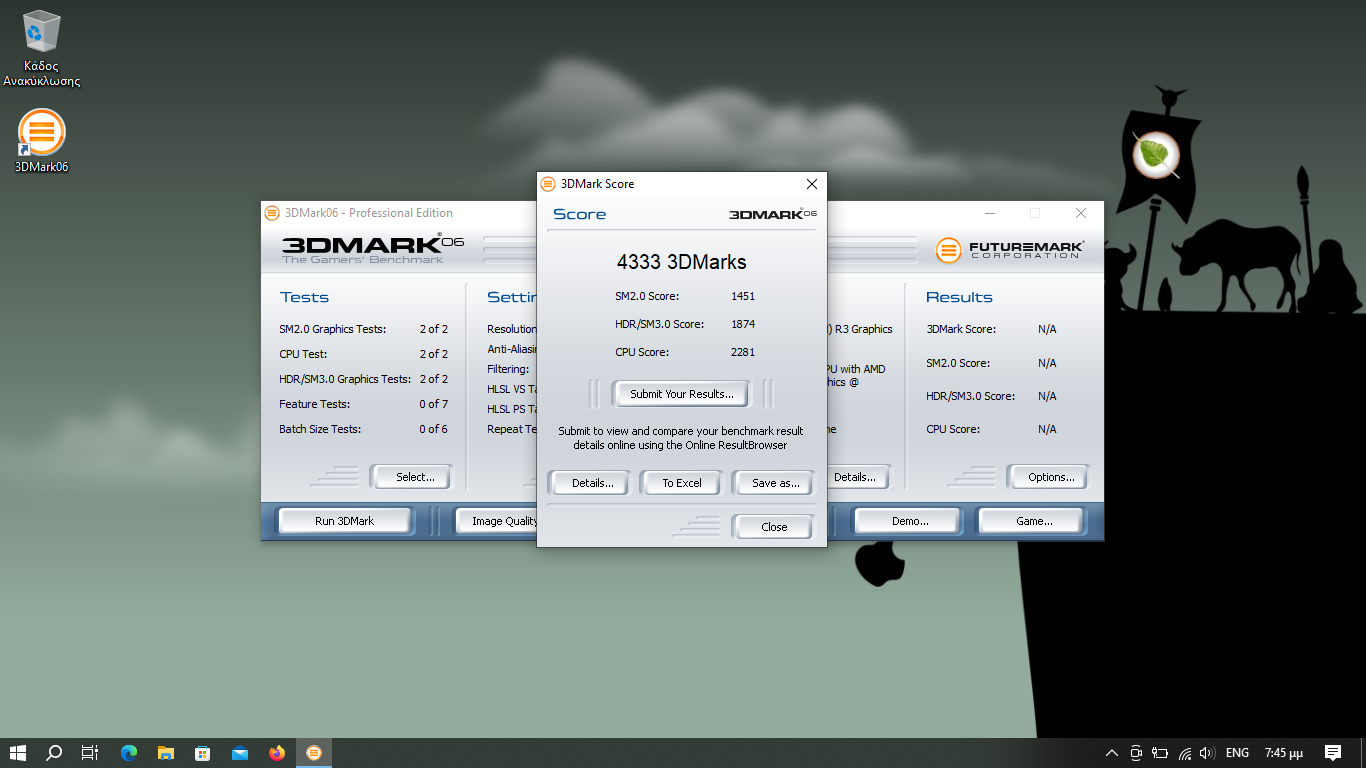This screenshot has height=768, width=1366.
Task: Click Feature Tests row label
Action: (315, 404)
